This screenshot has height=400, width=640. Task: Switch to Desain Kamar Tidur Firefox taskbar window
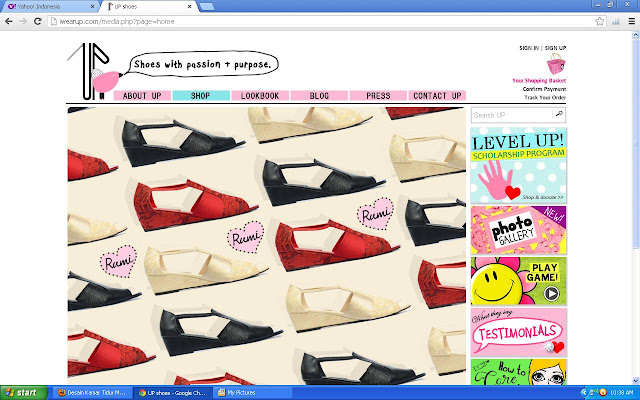(92, 393)
